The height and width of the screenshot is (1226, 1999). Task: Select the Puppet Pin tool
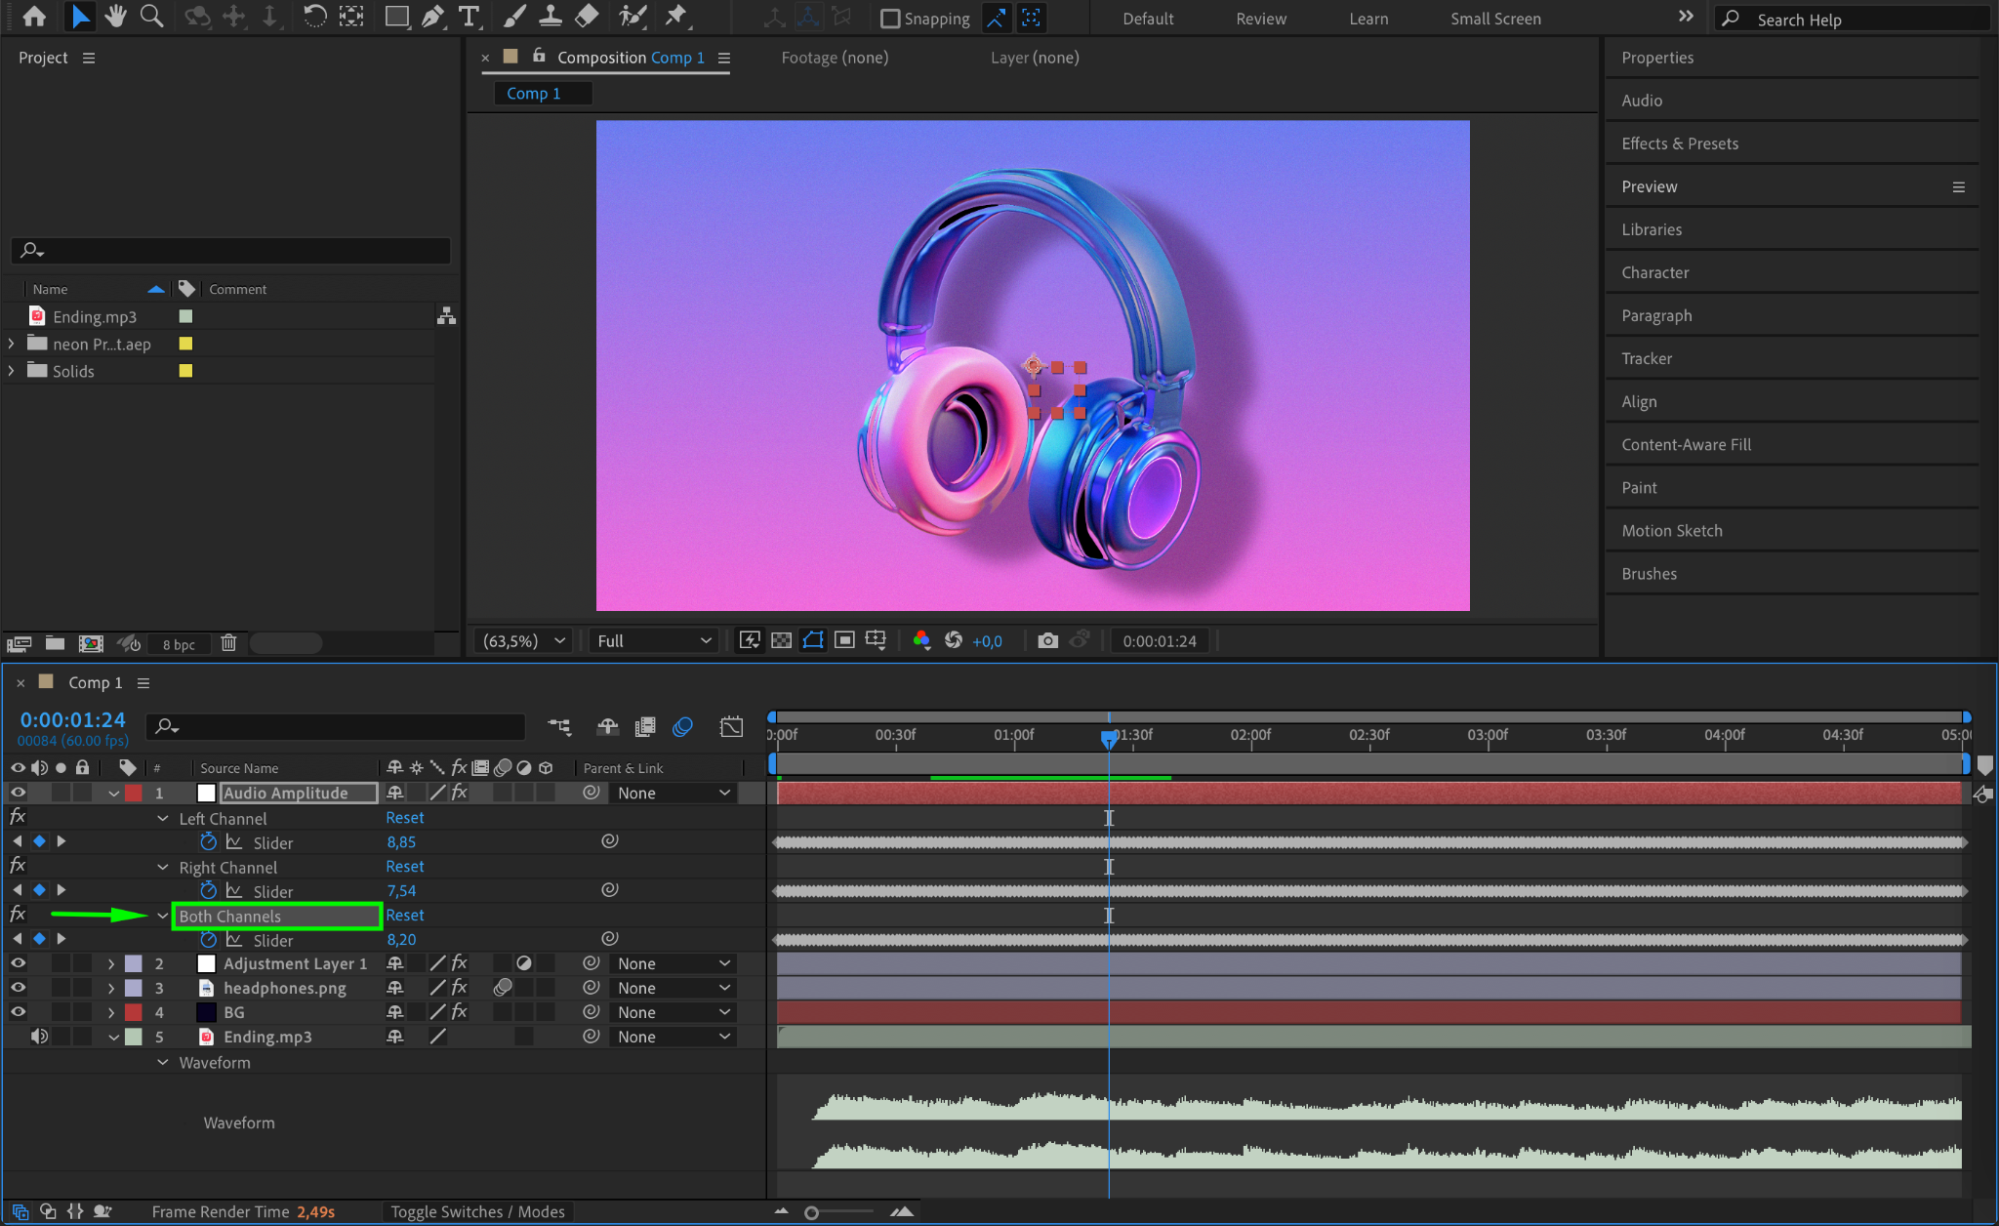click(x=676, y=17)
